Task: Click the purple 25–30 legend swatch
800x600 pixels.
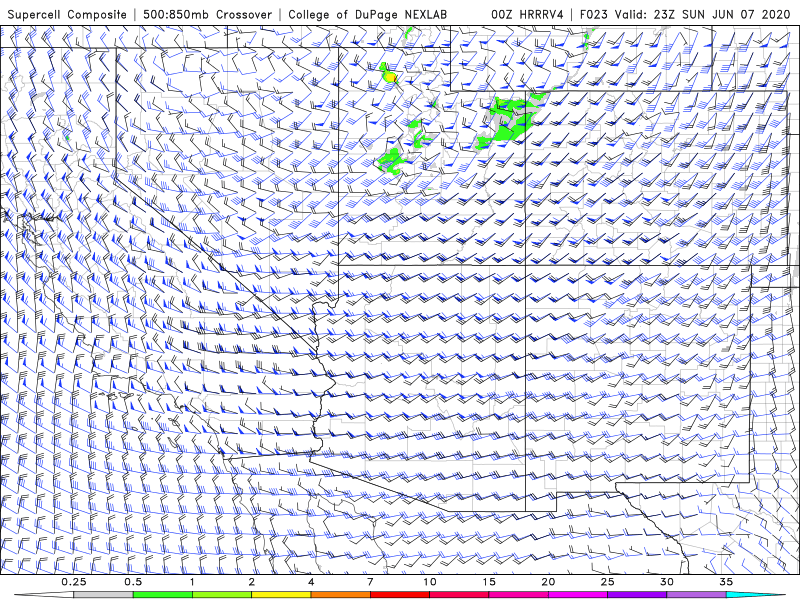Action: click(x=637, y=595)
